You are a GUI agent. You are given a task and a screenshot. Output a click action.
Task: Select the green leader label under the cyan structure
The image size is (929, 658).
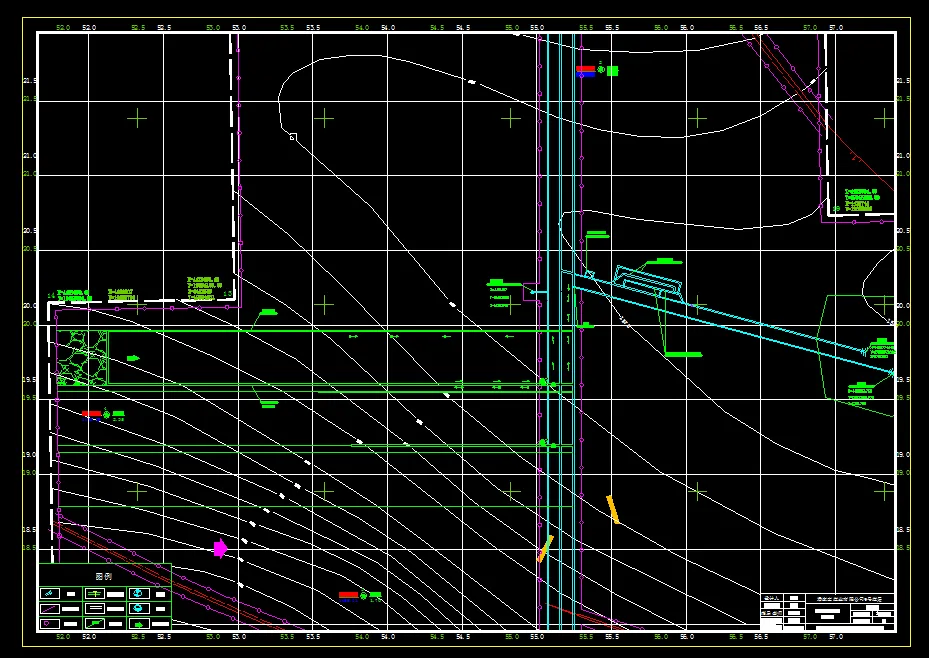pyautogui.click(x=683, y=354)
